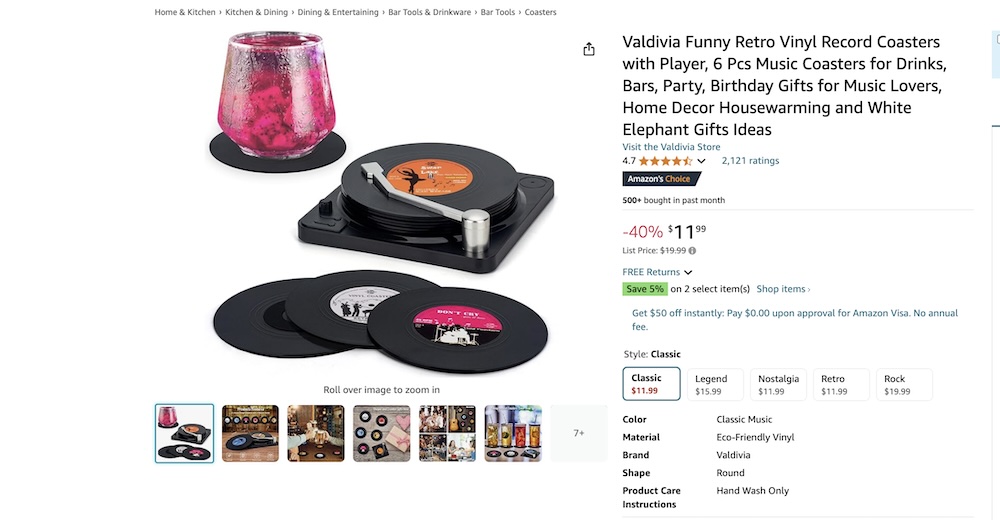Open the rating breakdown chevron
Image resolution: width=1000 pixels, height=520 pixels.
coord(701,161)
